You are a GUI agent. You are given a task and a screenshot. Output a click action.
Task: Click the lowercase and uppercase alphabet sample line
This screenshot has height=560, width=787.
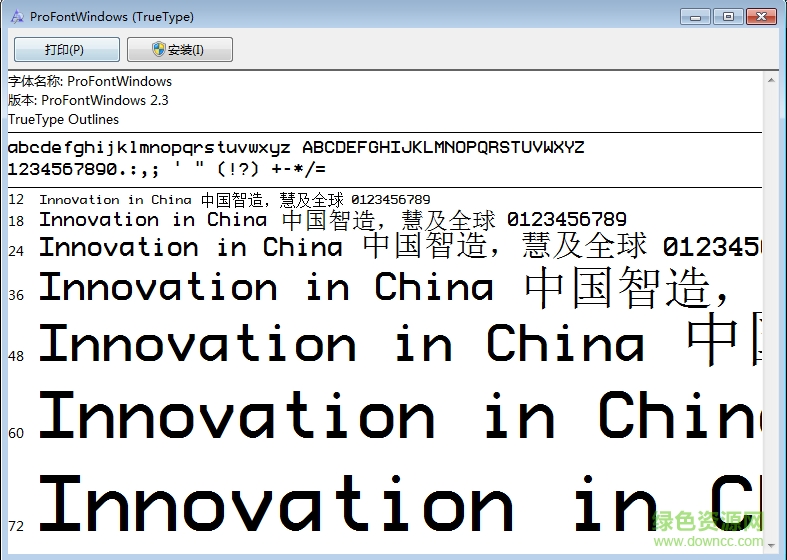point(296,148)
